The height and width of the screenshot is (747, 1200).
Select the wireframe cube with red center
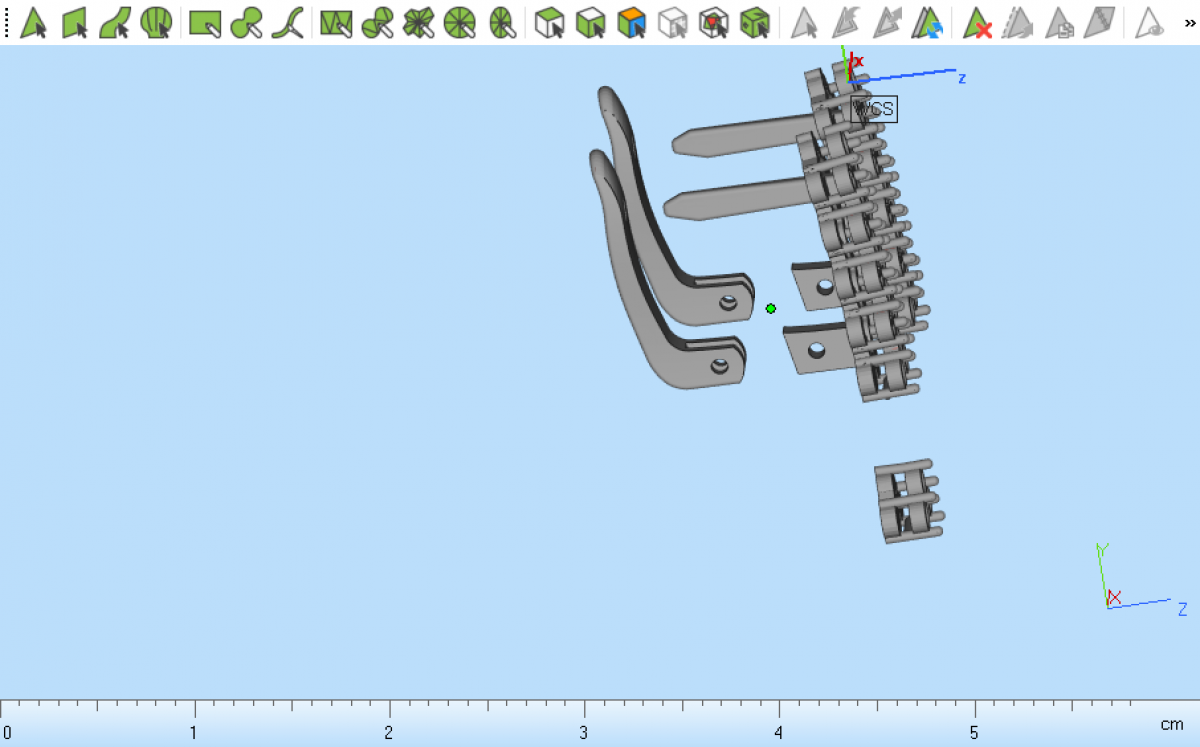click(713, 22)
